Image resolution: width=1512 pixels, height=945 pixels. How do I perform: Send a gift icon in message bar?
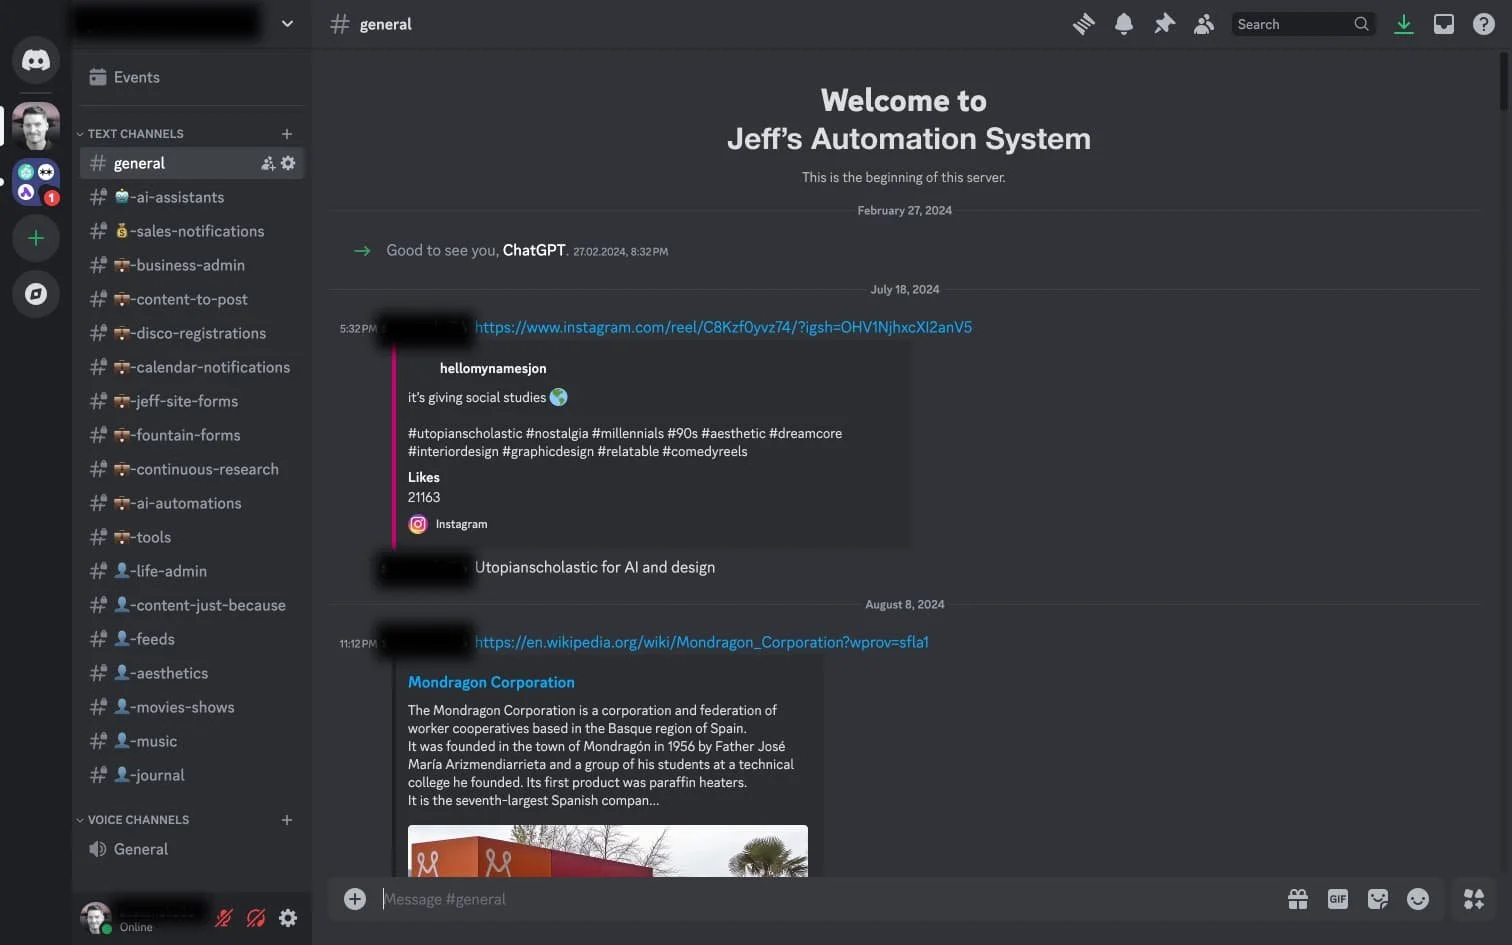1298,899
